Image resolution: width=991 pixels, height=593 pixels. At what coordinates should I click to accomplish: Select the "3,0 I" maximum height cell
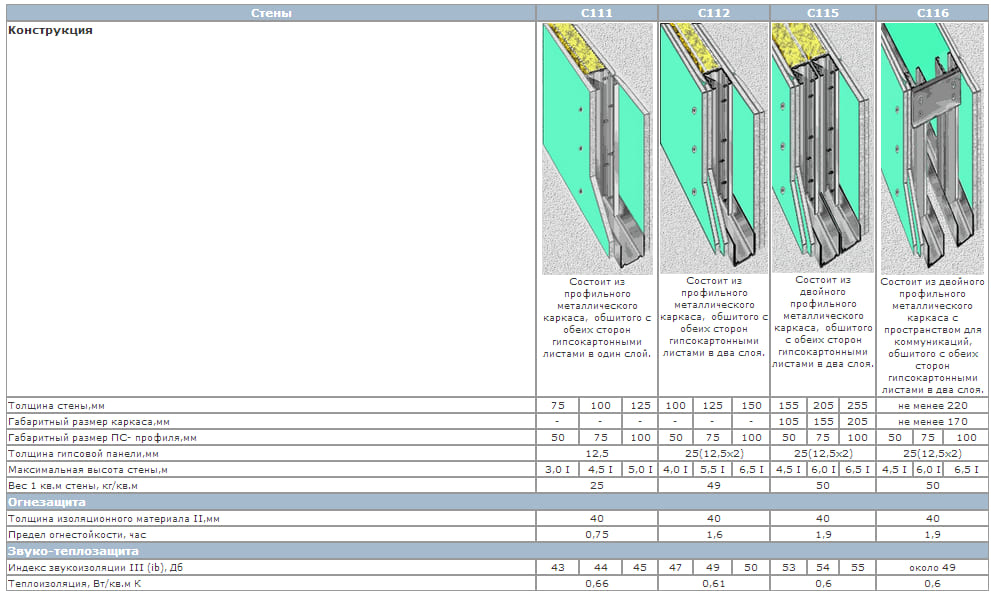(x=557, y=470)
